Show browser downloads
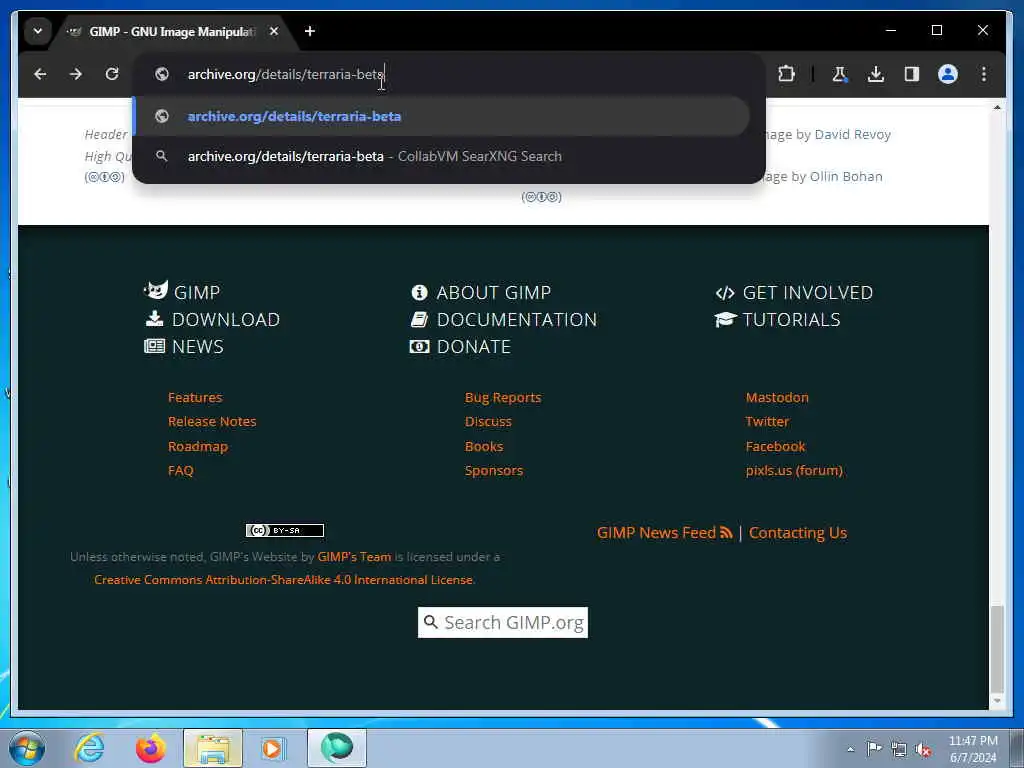Screen dimensions: 1024x768 pyautogui.click(x=876, y=74)
